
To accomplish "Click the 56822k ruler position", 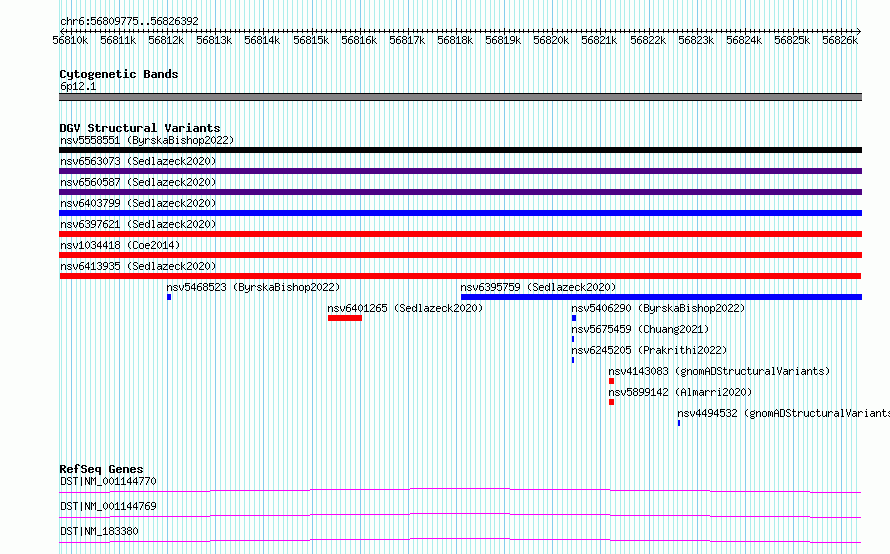I will 648,40.
